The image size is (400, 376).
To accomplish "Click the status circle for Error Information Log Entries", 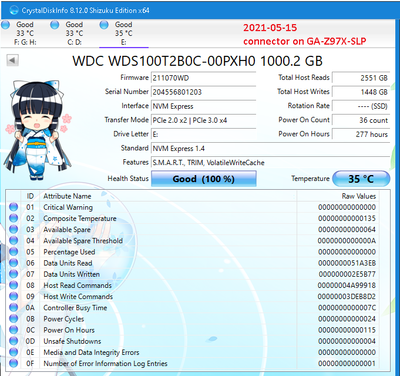I will [13, 363].
